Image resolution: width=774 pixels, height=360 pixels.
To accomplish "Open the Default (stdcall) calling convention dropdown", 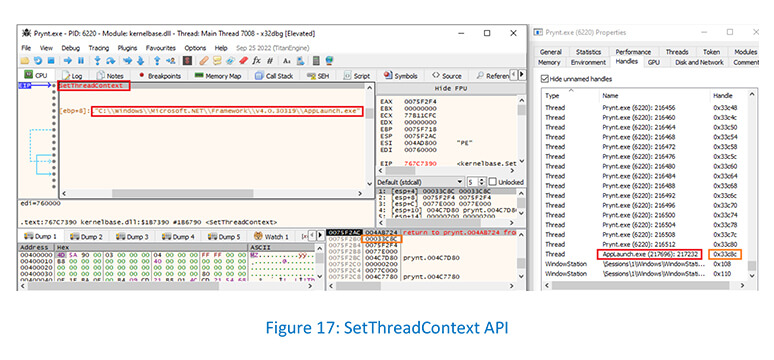I will (421, 182).
